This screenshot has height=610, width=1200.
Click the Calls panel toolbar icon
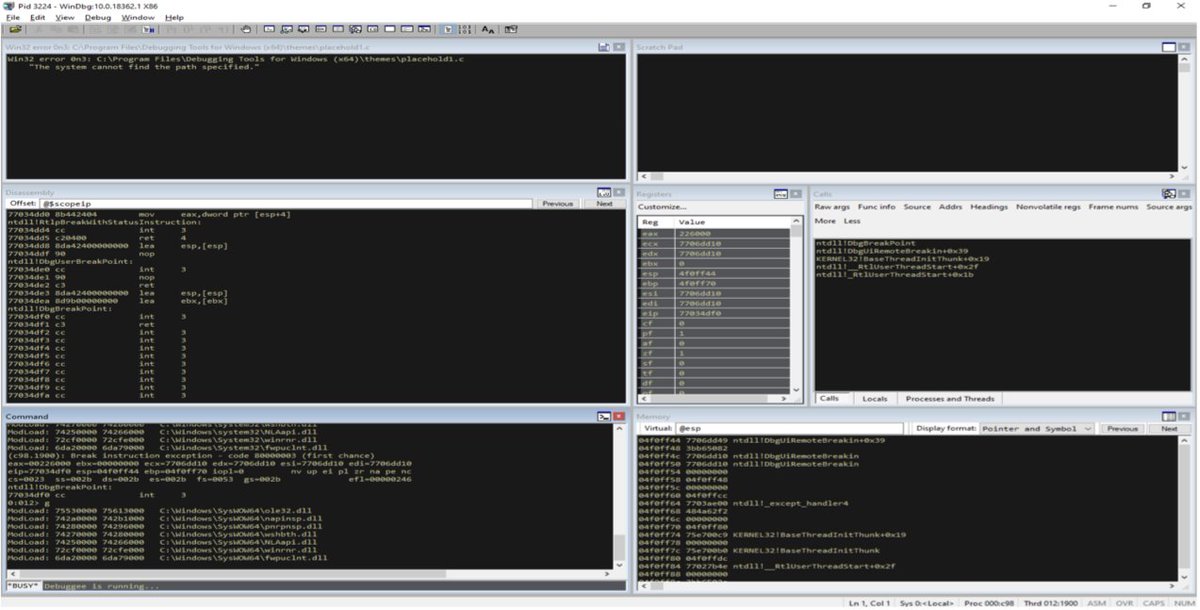pyautogui.click(x=1168, y=193)
